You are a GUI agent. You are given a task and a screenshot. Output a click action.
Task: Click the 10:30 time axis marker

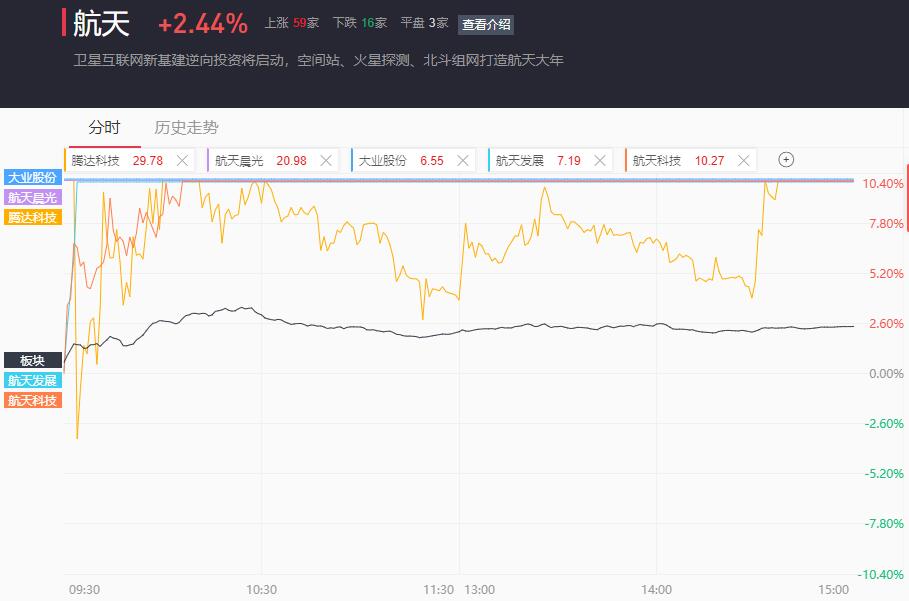pos(261,589)
